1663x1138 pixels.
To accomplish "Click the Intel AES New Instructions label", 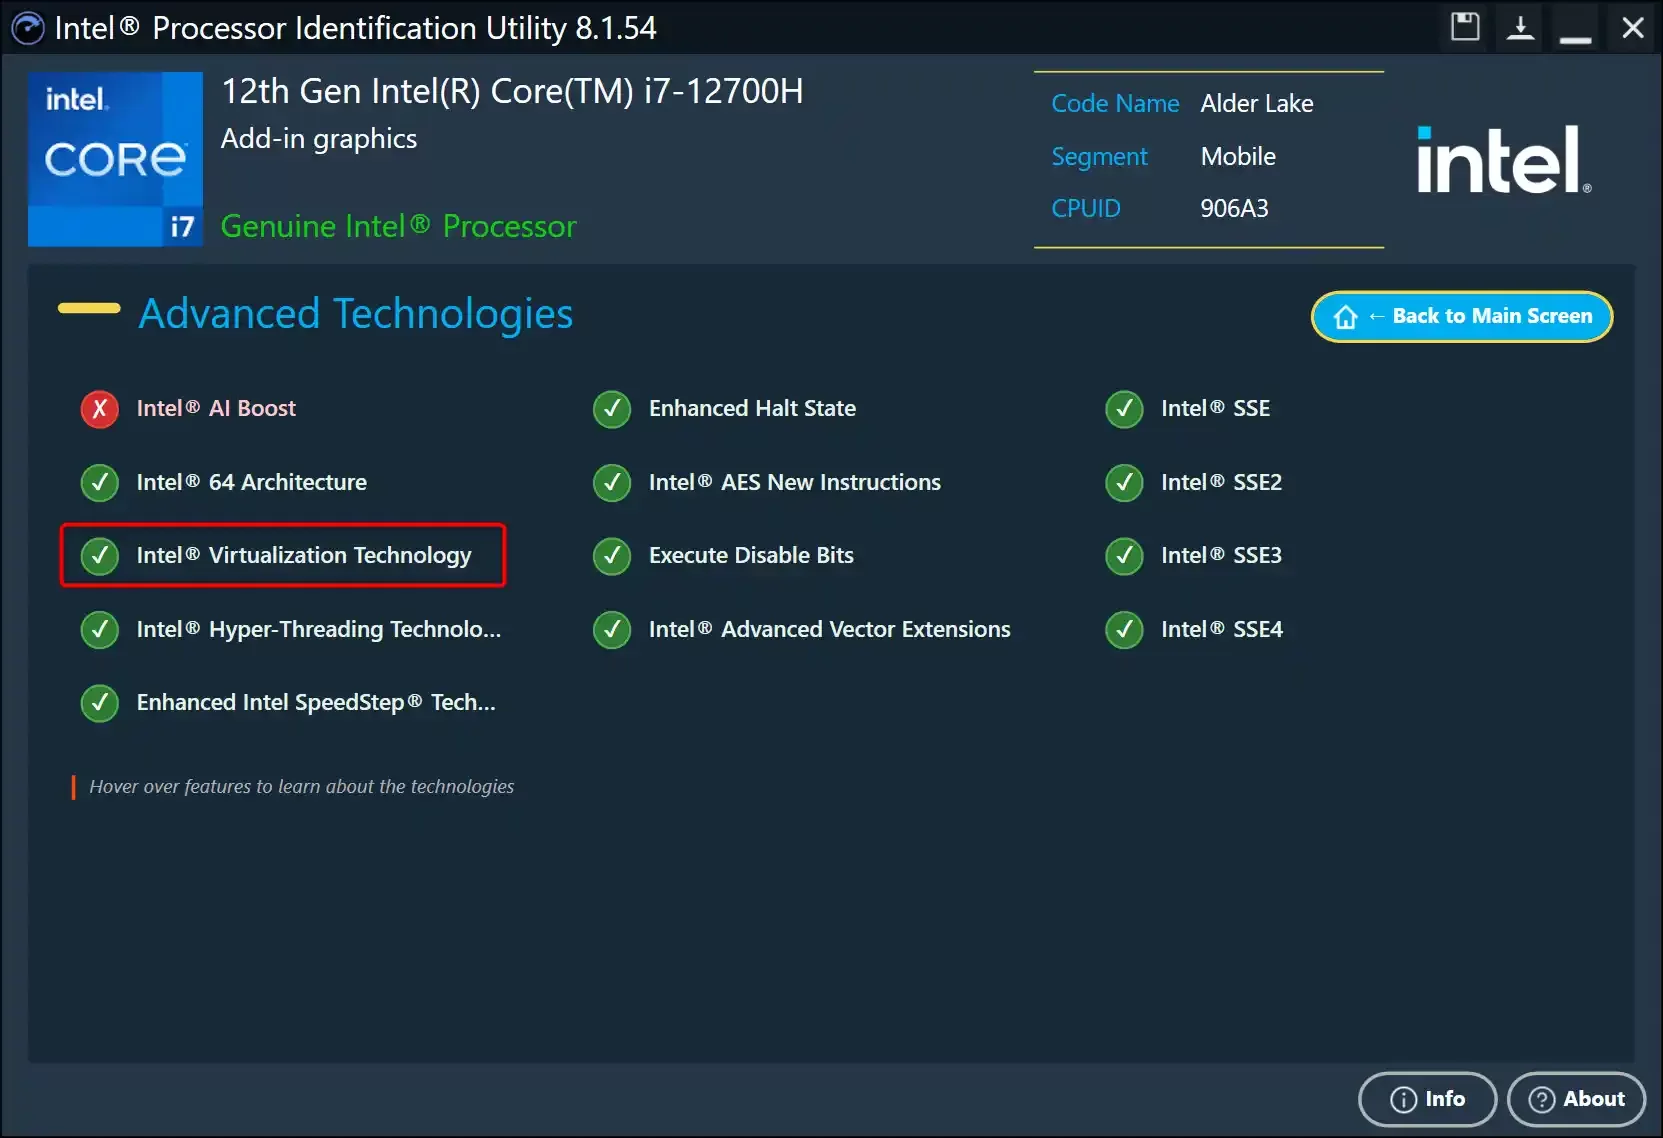I will [795, 482].
